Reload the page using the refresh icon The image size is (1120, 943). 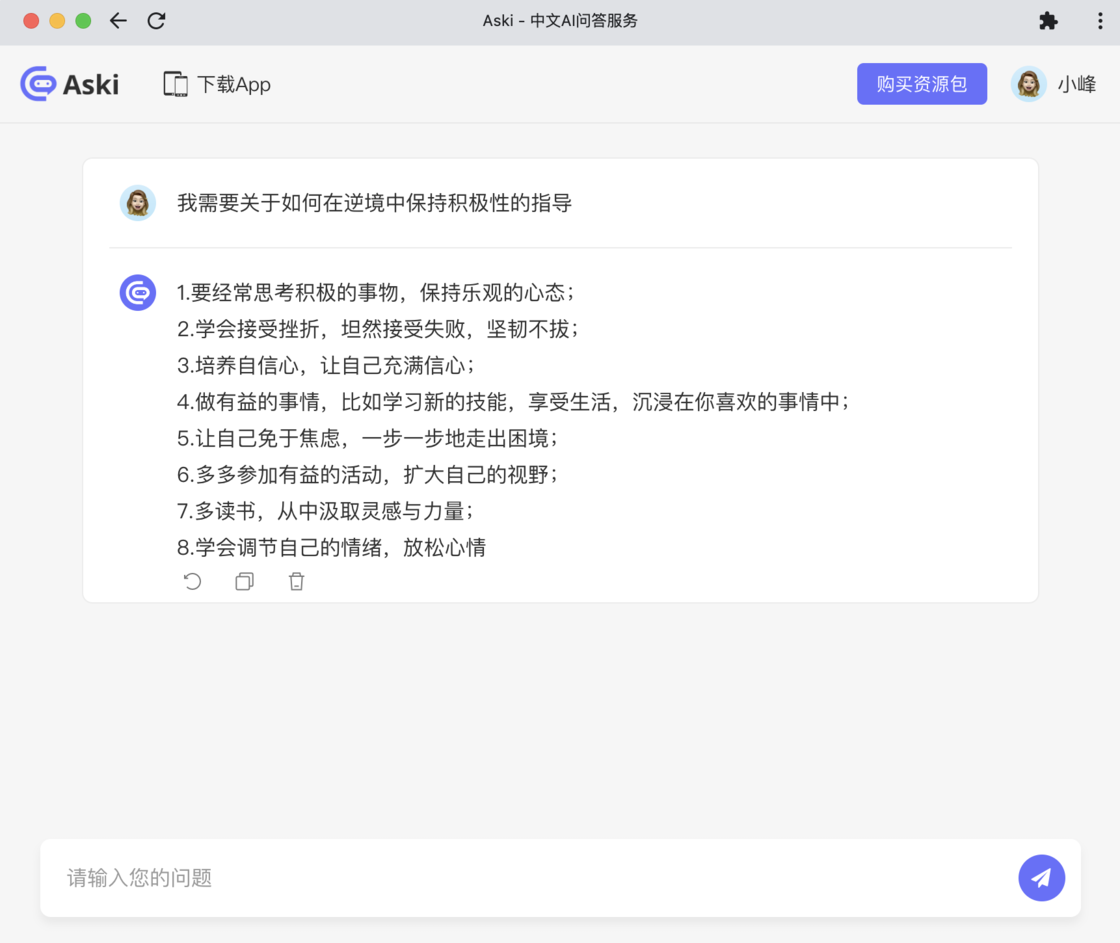pyautogui.click(x=156, y=21)
